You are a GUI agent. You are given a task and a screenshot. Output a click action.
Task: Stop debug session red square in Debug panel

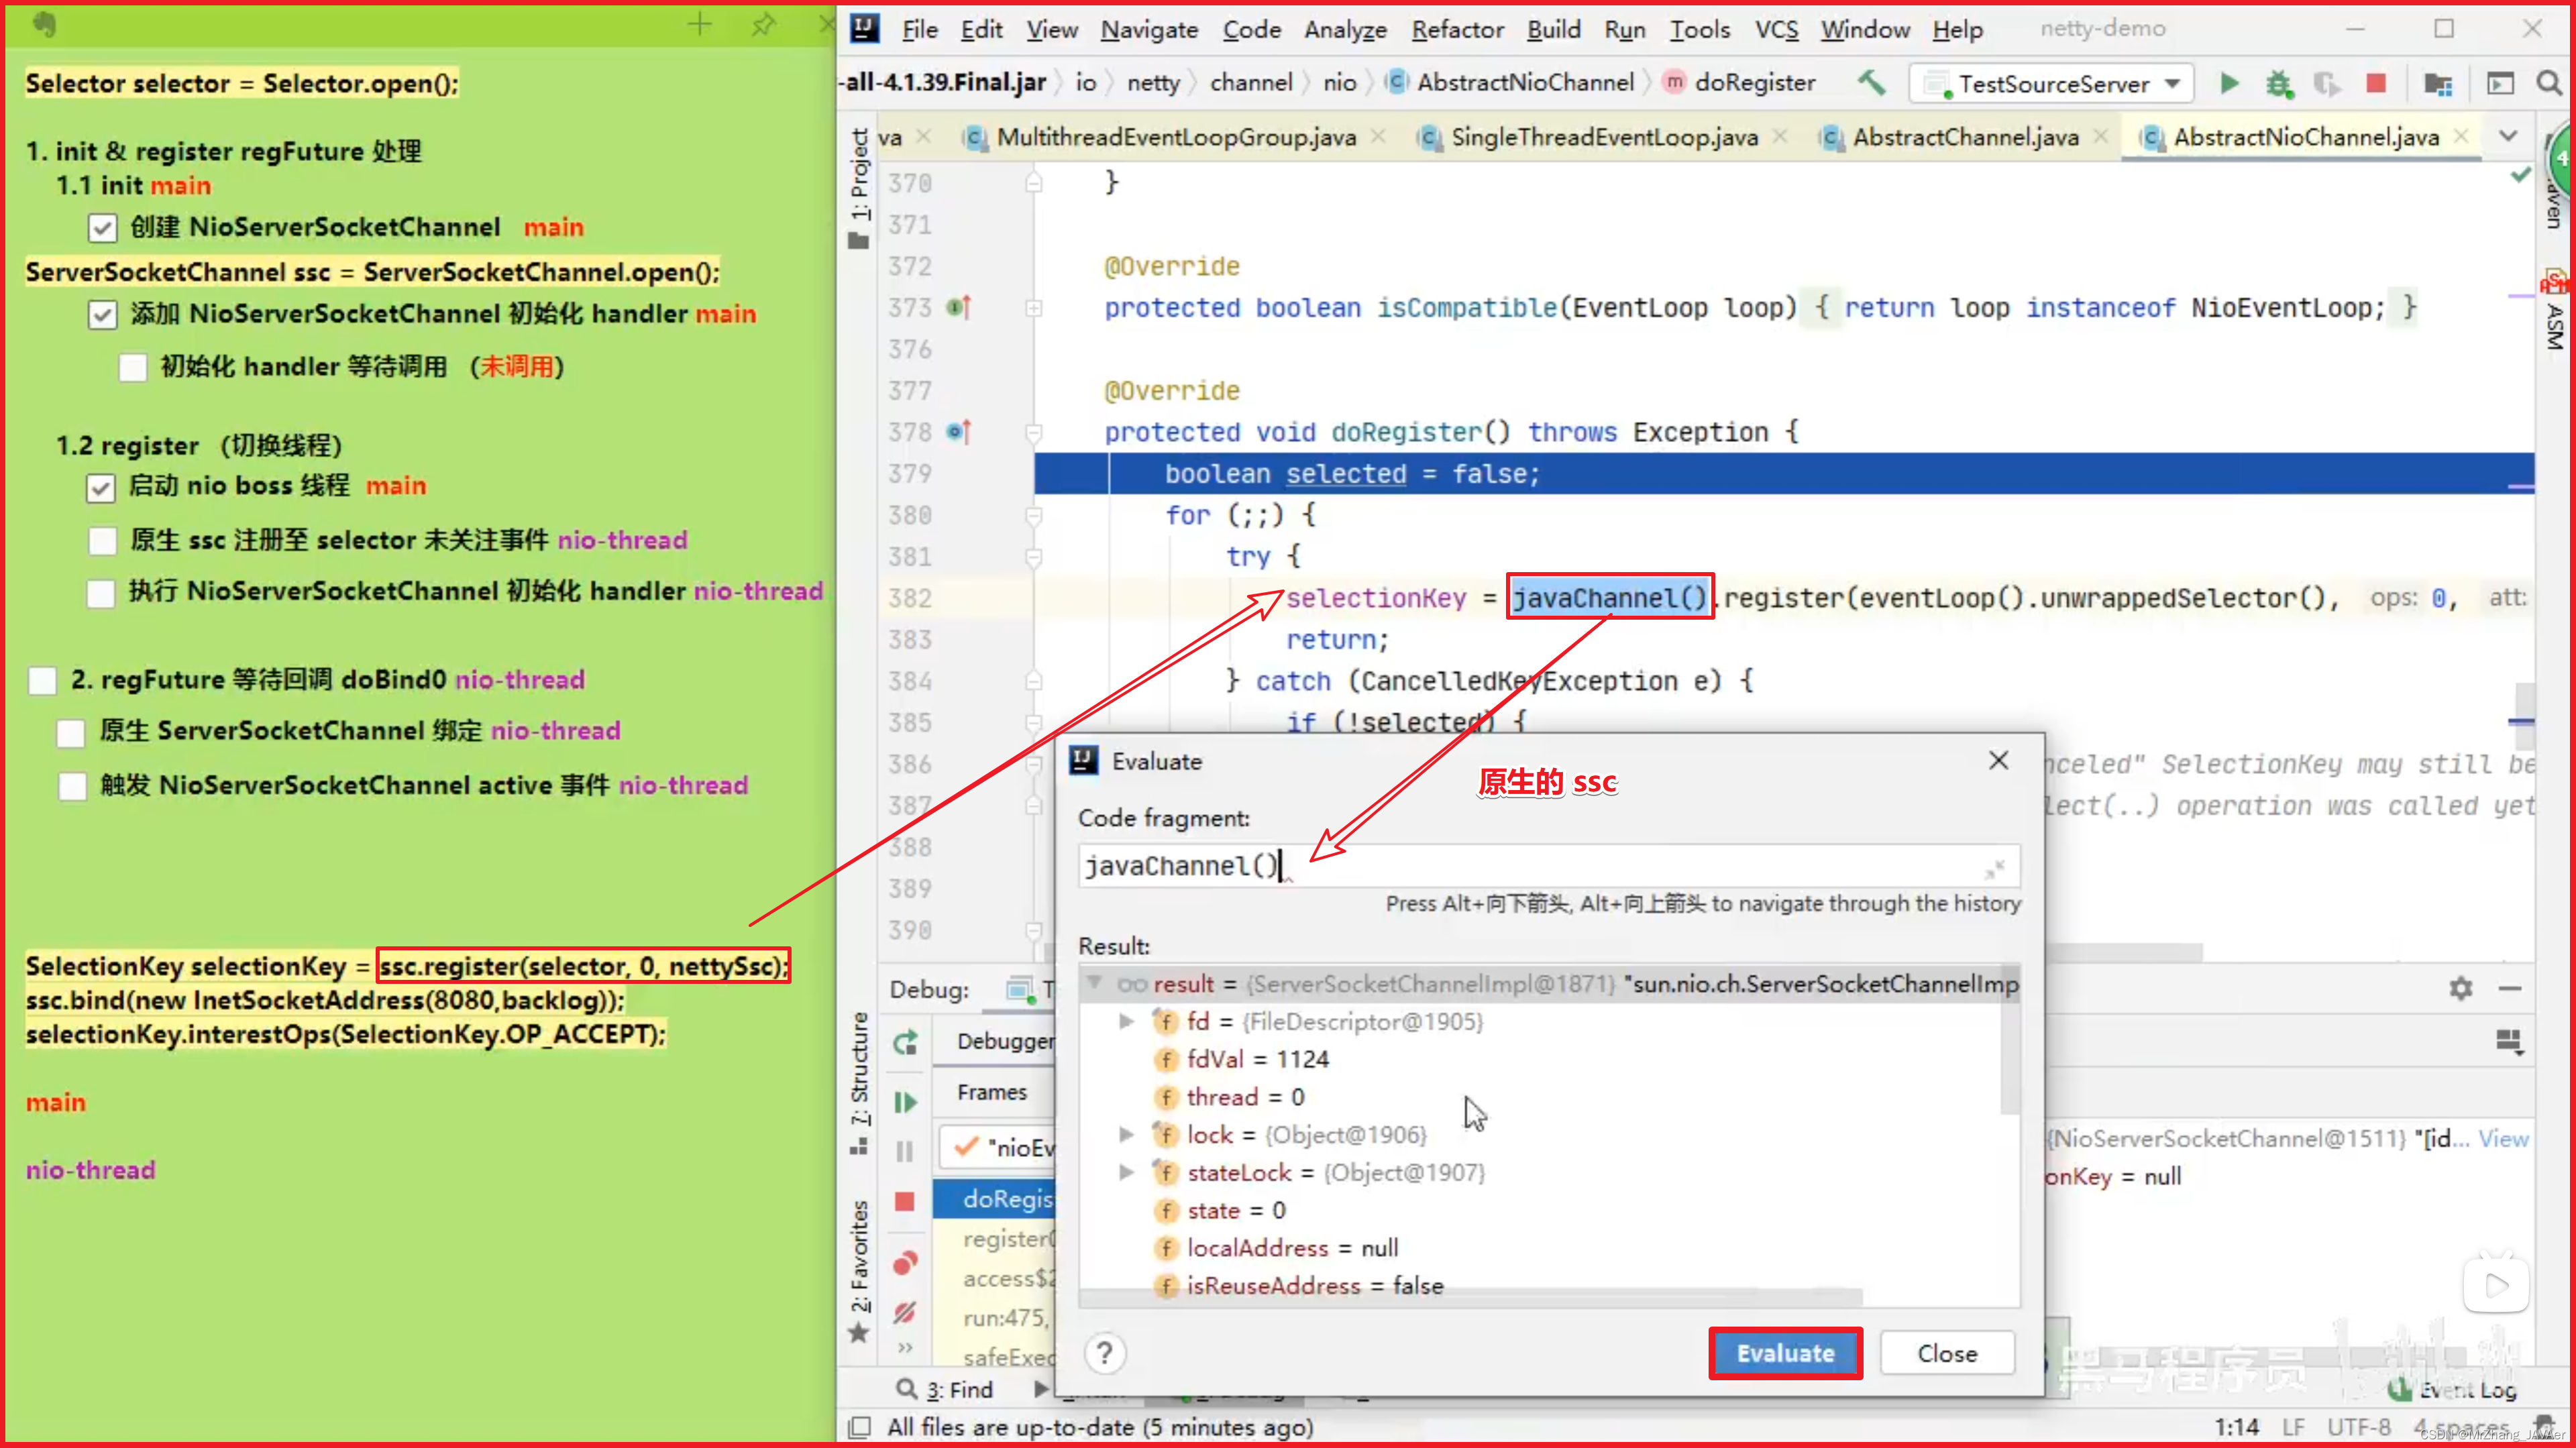coord(905,1201)
